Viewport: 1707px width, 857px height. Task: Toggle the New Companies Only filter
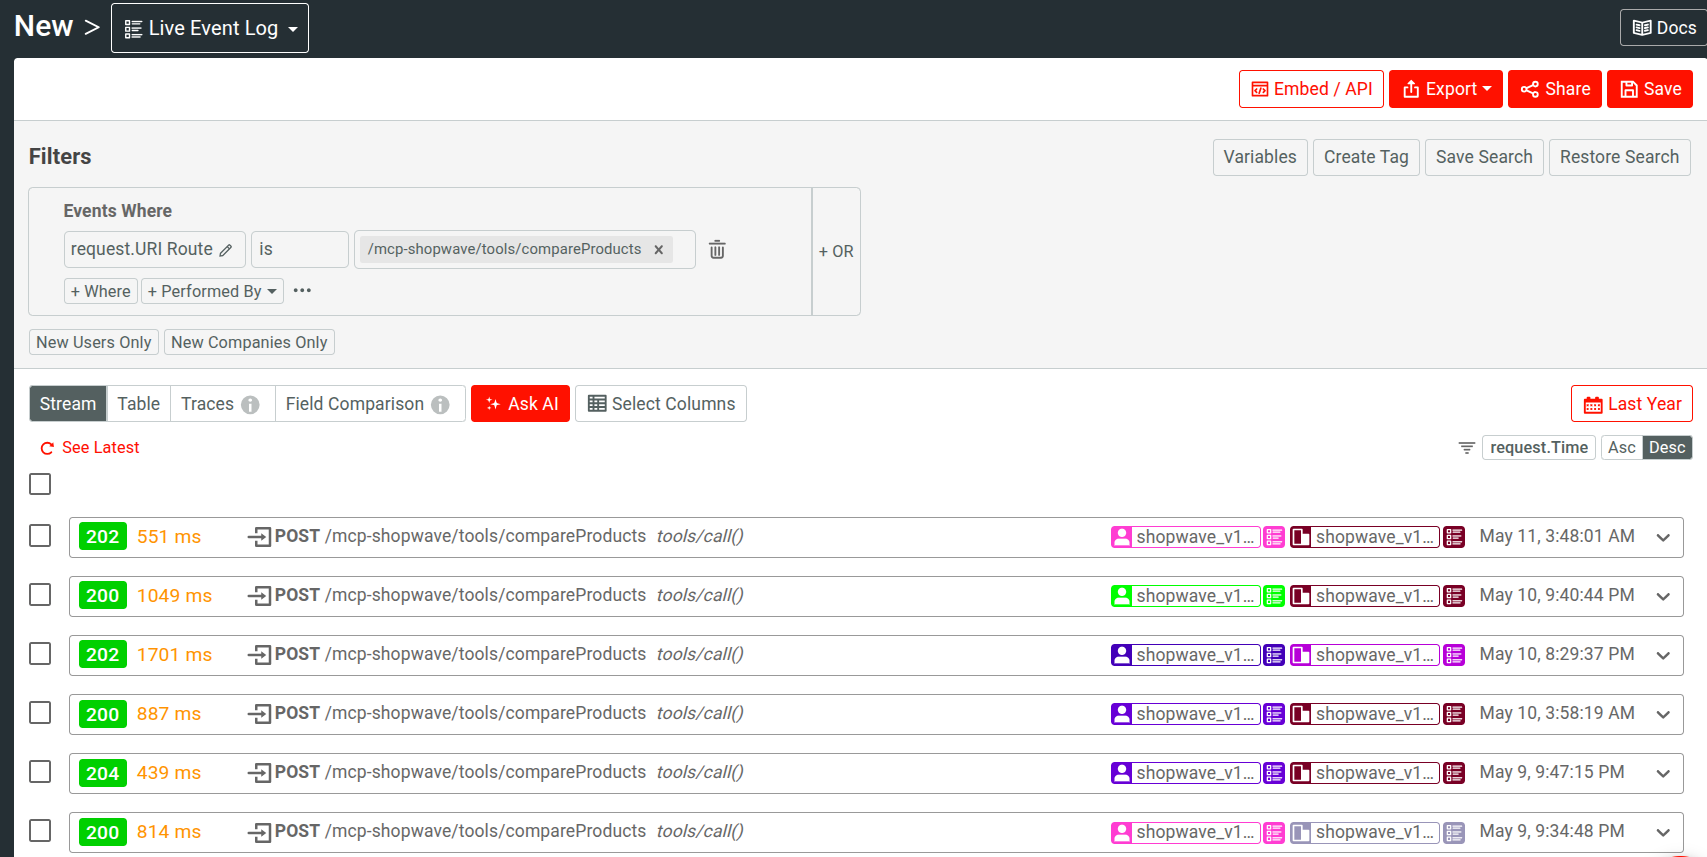pyautogui.click(x=249, y=342)
